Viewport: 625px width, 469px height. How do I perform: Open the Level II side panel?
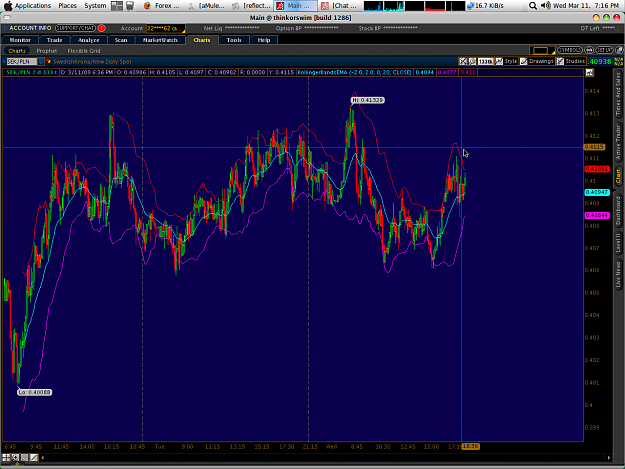[x=618, y=243]
